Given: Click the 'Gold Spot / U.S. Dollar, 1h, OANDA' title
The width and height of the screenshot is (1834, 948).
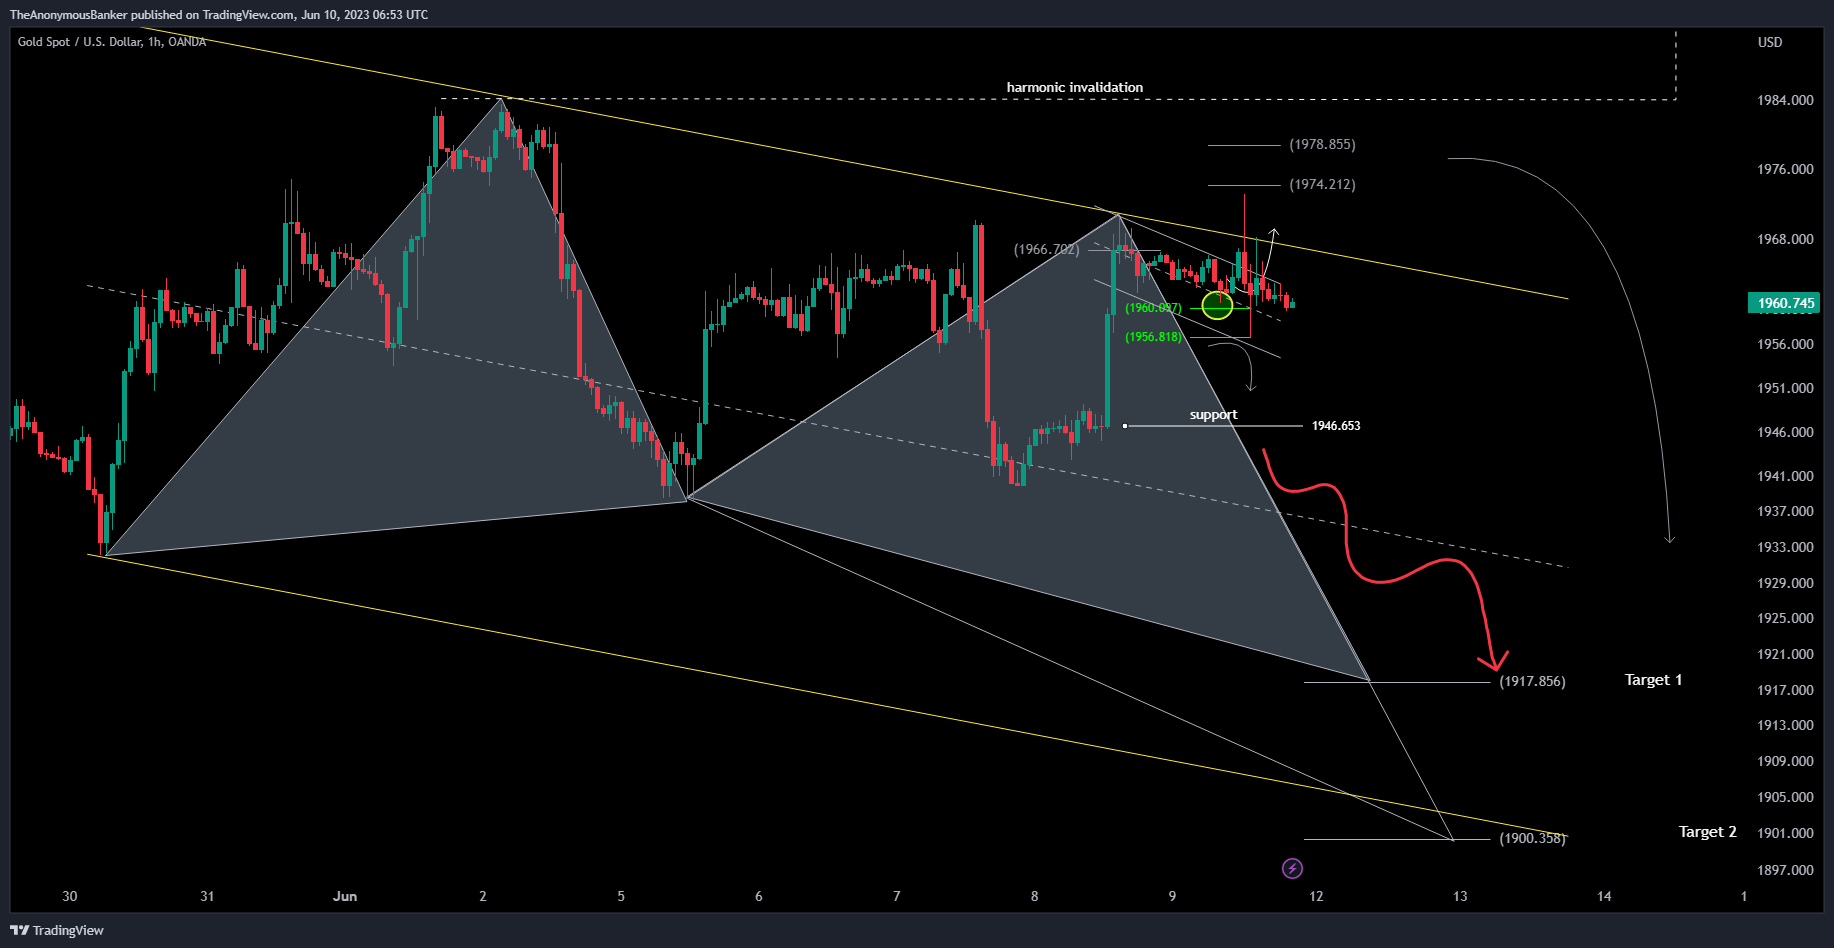Looking at the screenshot, I should [x=112, y=42].
